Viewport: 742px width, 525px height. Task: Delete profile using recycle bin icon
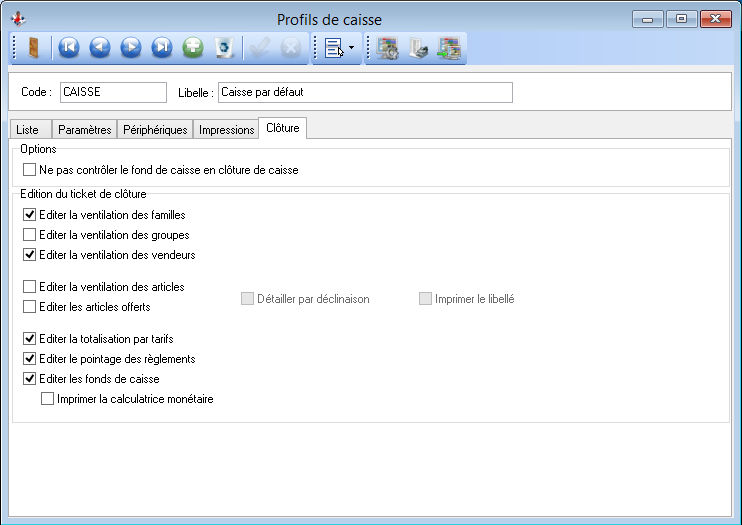tap(224, 47)
